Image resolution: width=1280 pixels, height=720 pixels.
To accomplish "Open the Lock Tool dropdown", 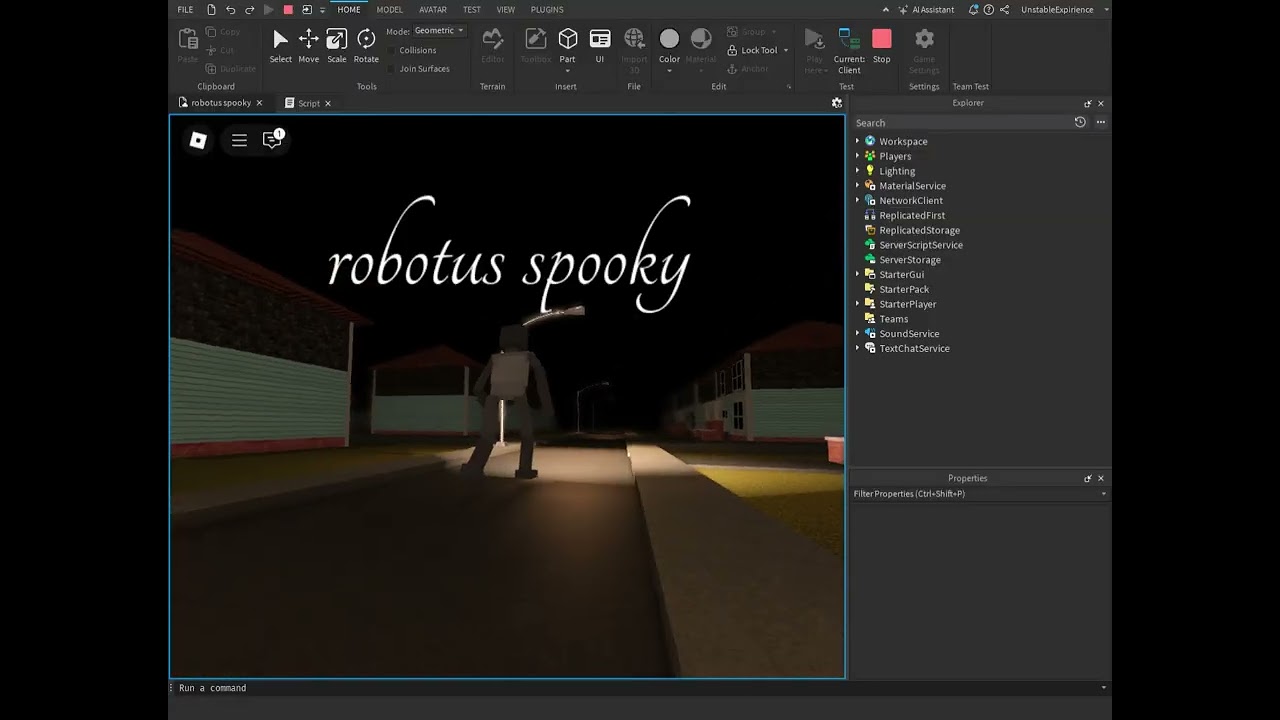I will pyautogui.click(x=785, y=50).
